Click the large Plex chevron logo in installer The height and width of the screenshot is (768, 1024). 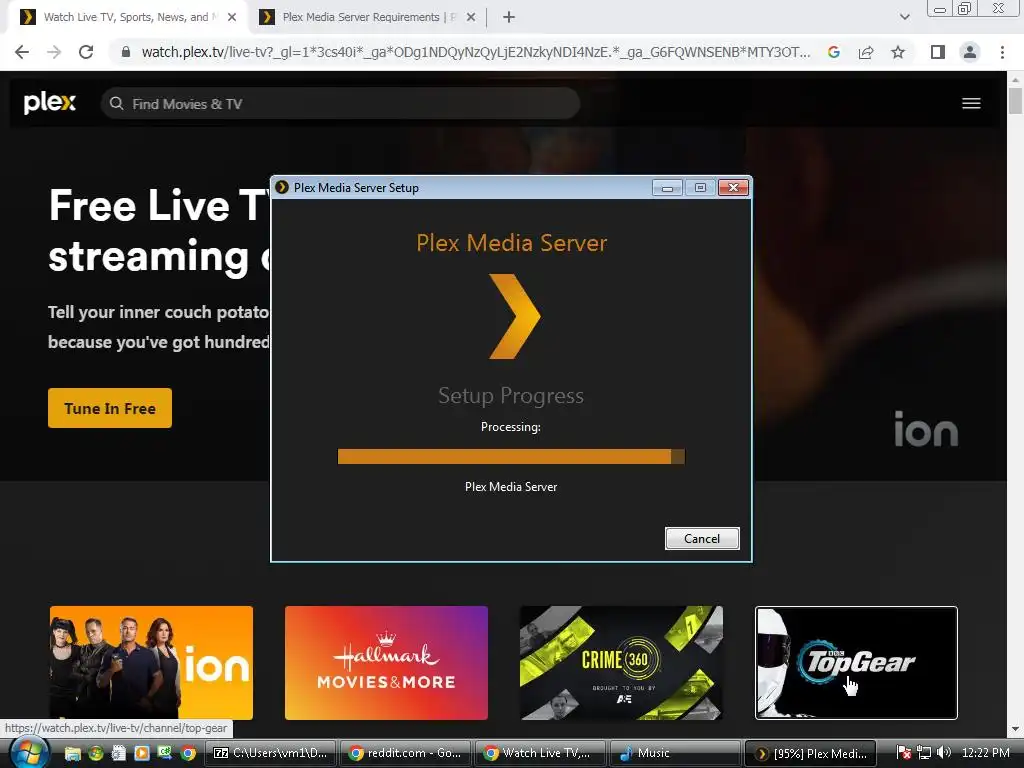click(x=515, y=316)
